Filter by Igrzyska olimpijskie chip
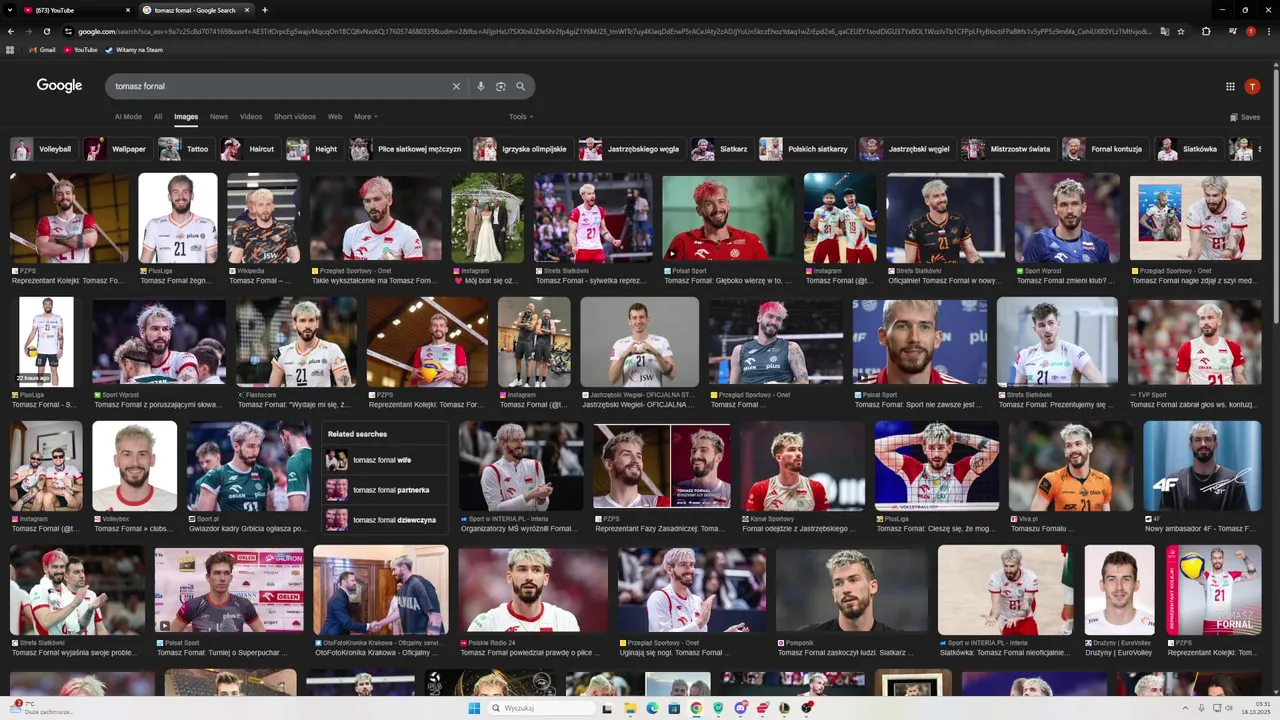Screen dimensions: 1280x720 [521, 149]
